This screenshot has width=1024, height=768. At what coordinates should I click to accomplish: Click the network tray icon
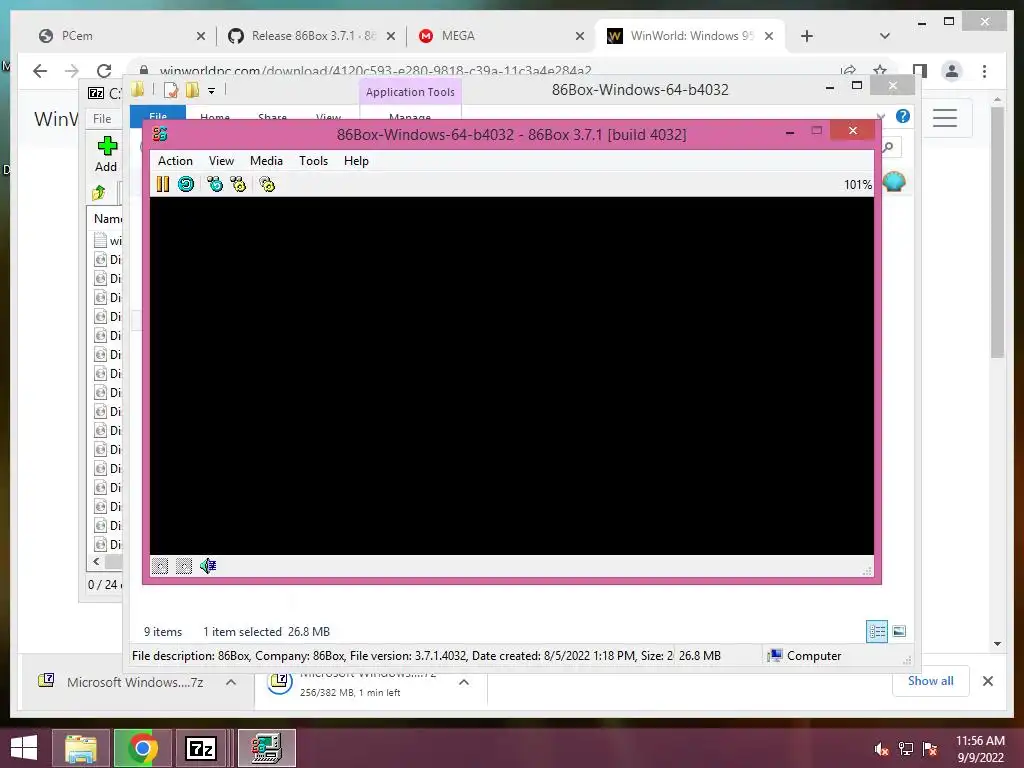(906, 749)
